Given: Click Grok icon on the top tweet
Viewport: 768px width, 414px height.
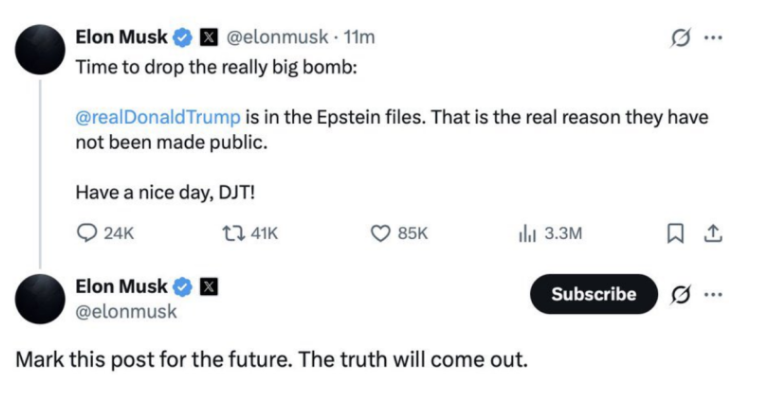Looking at the screenshot, I should click(680, 38).
